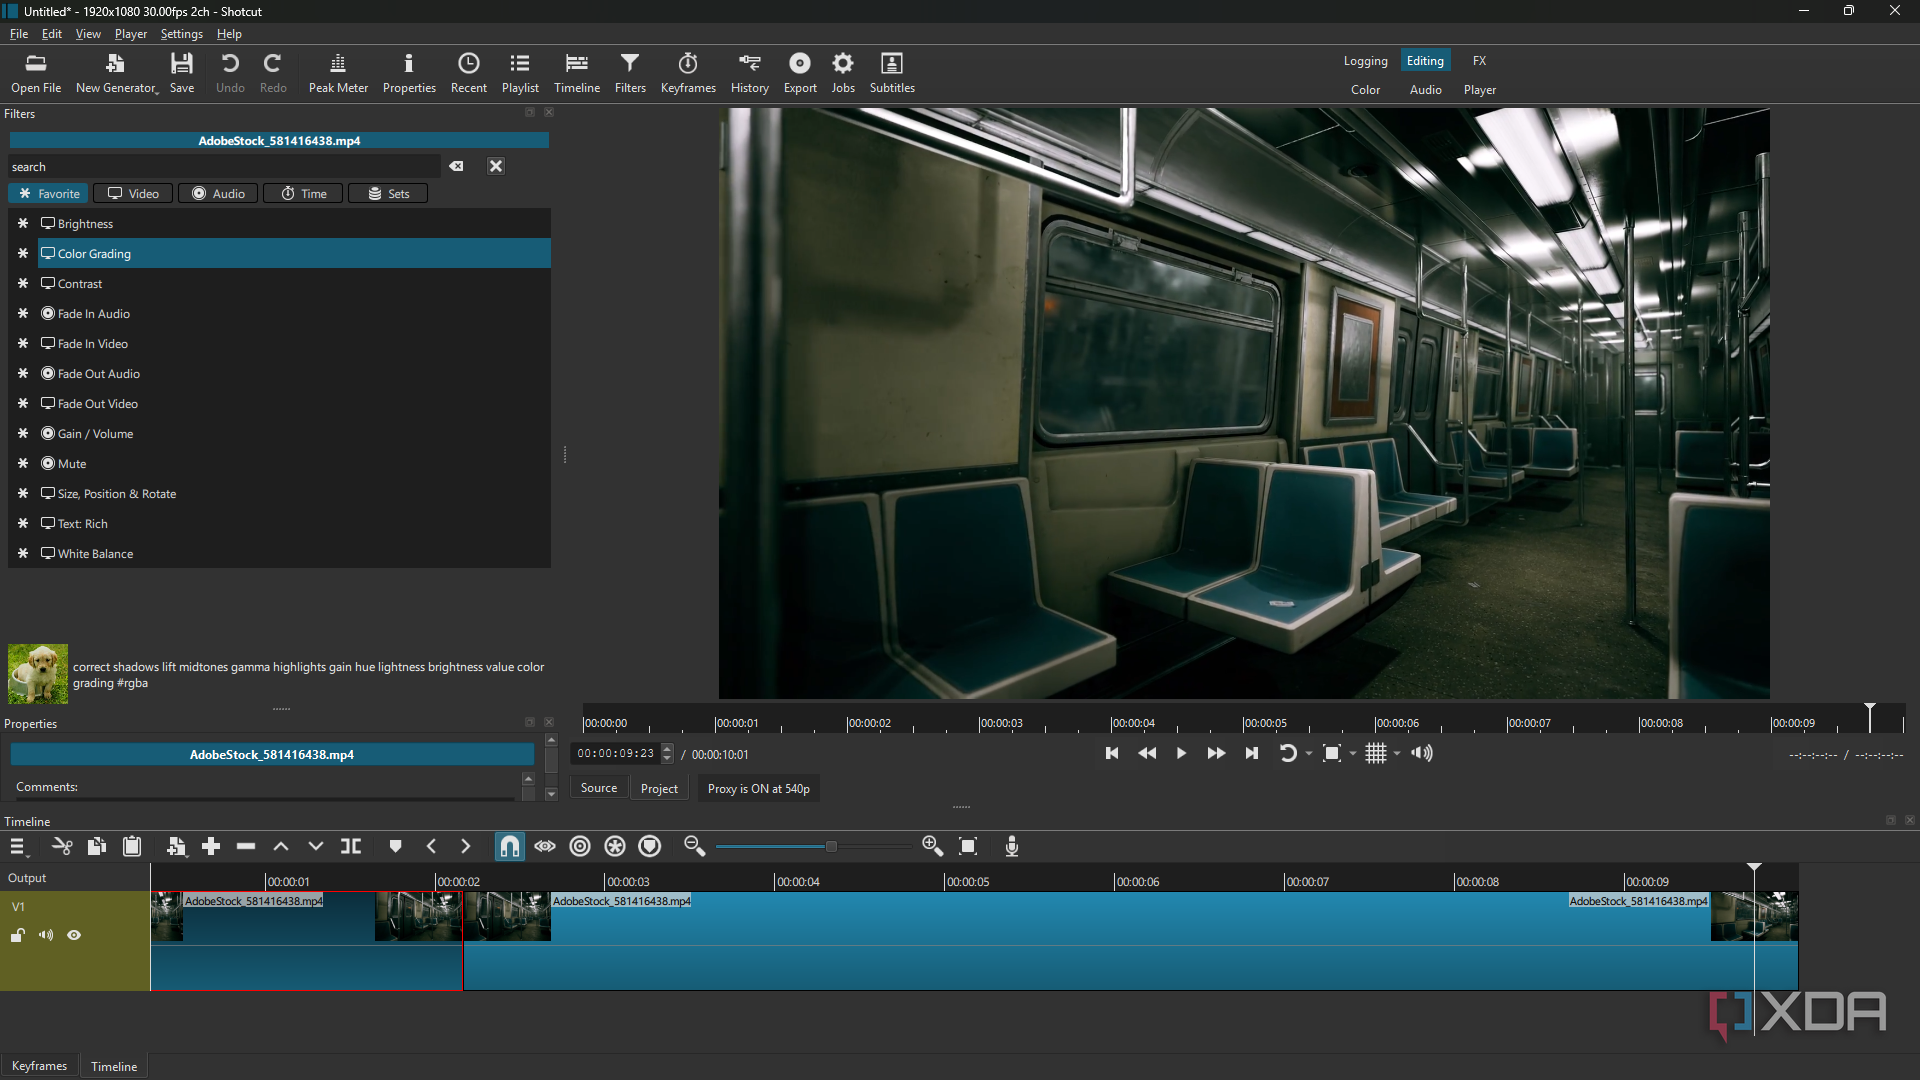The width and height of the screenshot is (1920, 1080).
Task: Click in the filter search field
Action: pos(224,166)
